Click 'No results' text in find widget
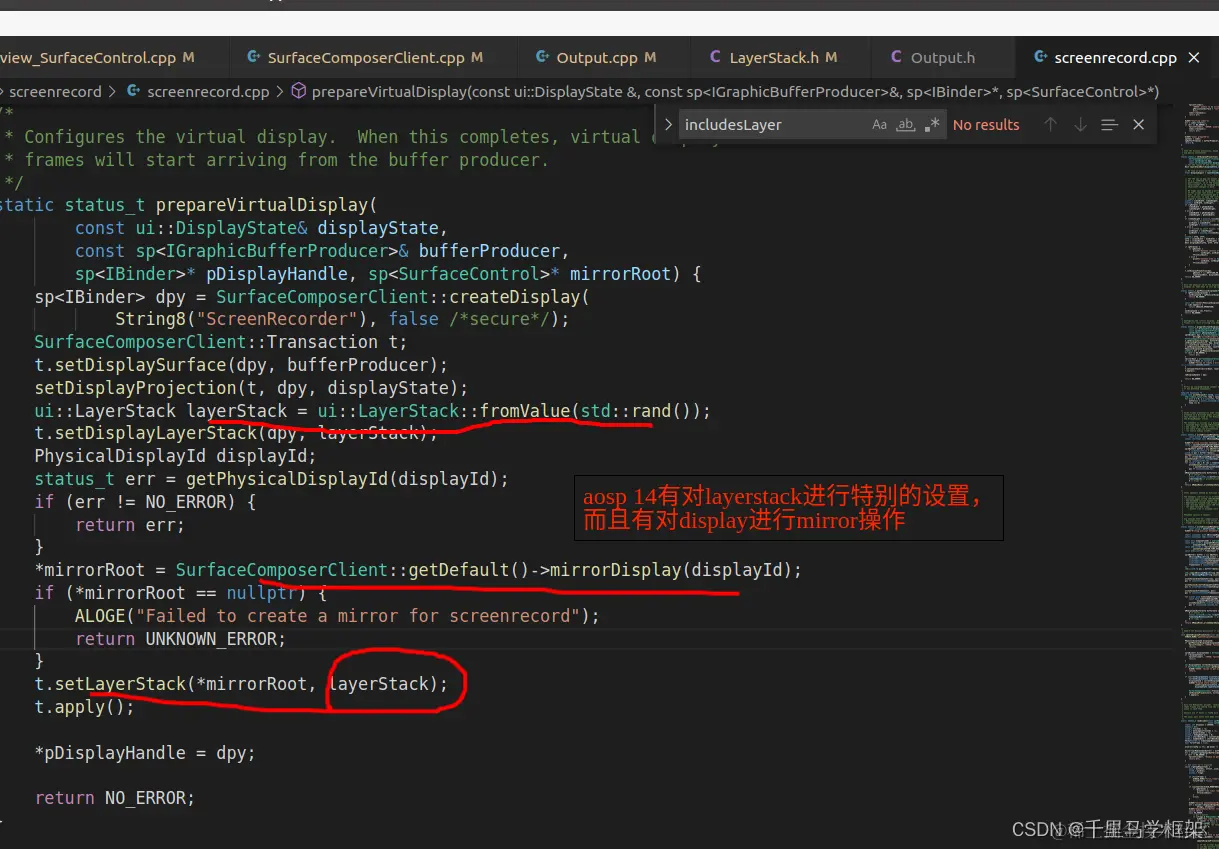Image resolution: width=1219 pixels, height=849 pixels. (x=986, y=125)
